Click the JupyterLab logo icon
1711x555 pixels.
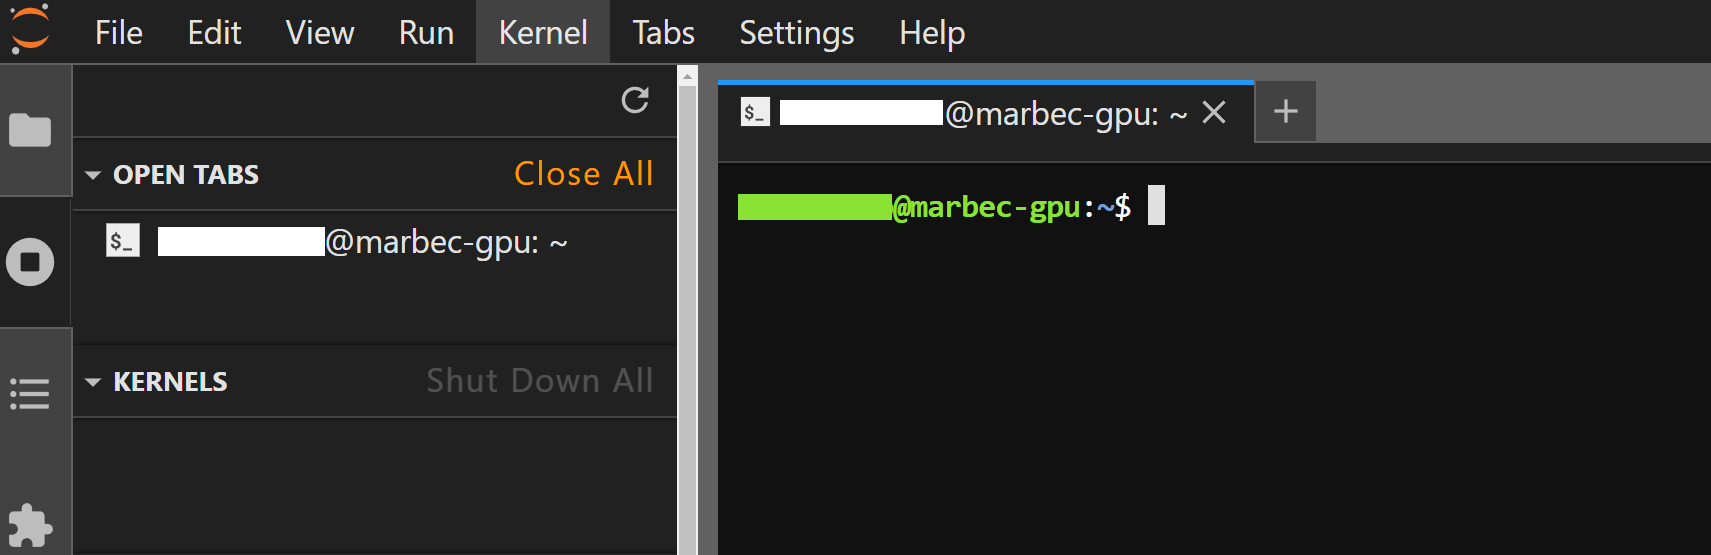(x=30, y=29)
